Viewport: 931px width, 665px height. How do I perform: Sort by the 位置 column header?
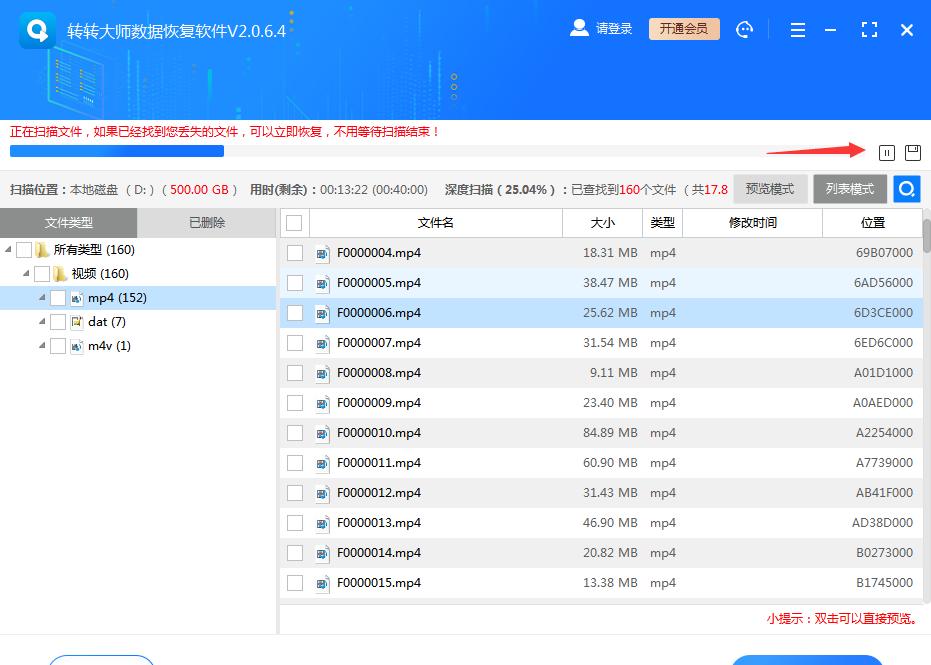(x=872, y=223)
